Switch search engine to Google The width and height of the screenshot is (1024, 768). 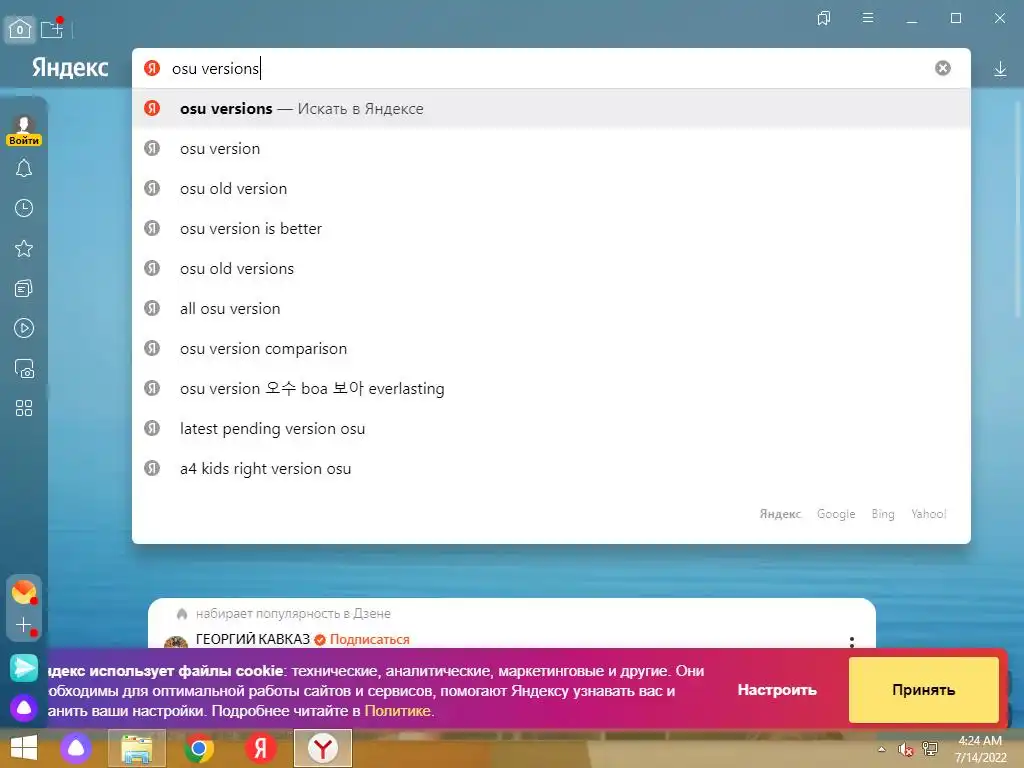(x=836, y=514)
